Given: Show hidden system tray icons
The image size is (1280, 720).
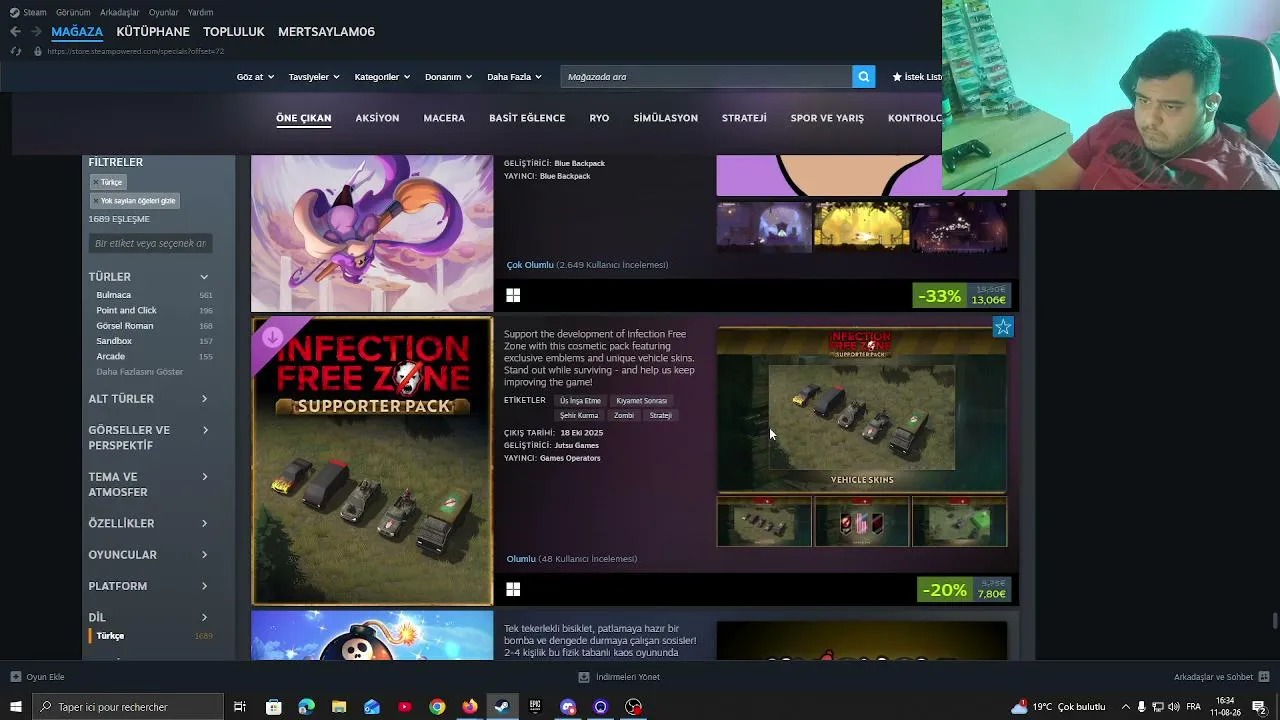Looking at the screenshot, I should 1126,707.
